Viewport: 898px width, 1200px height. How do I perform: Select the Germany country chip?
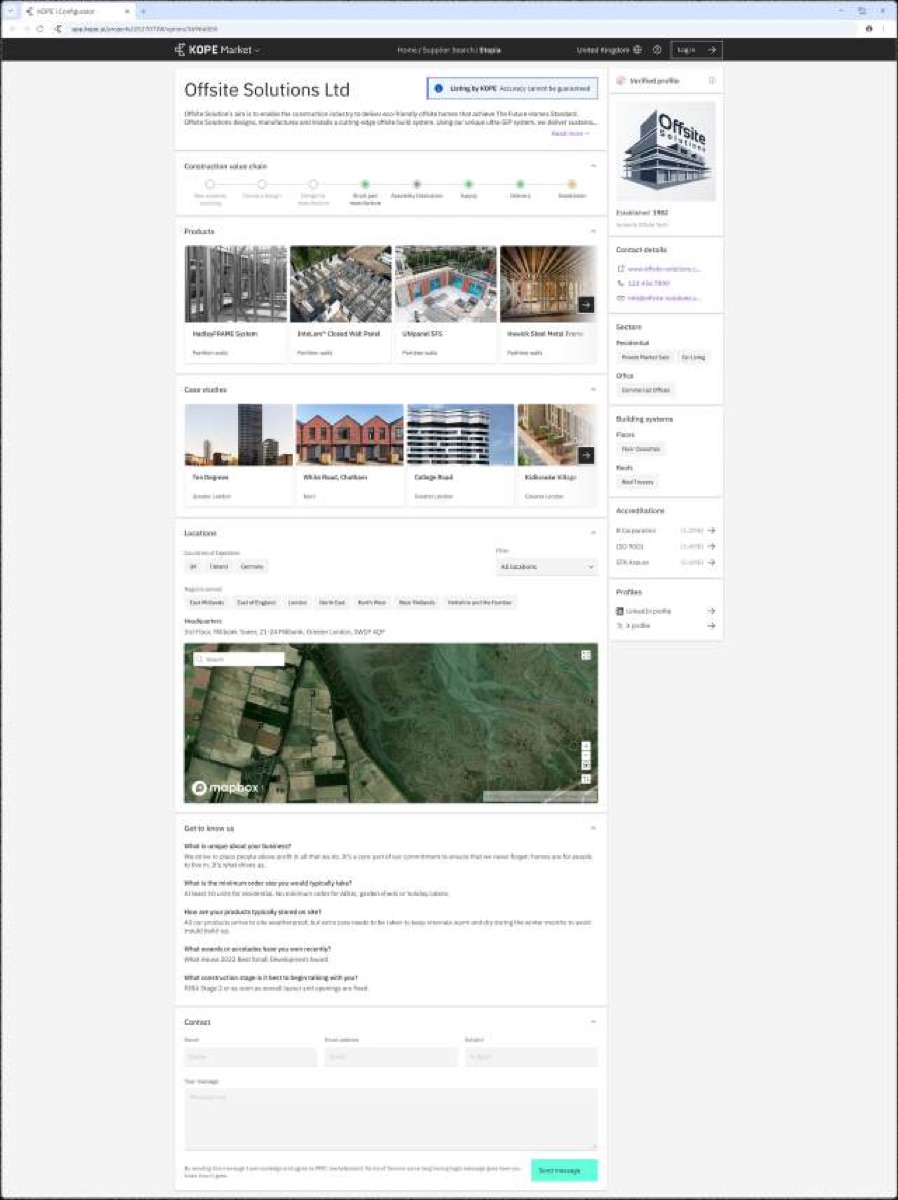[252, 567]
